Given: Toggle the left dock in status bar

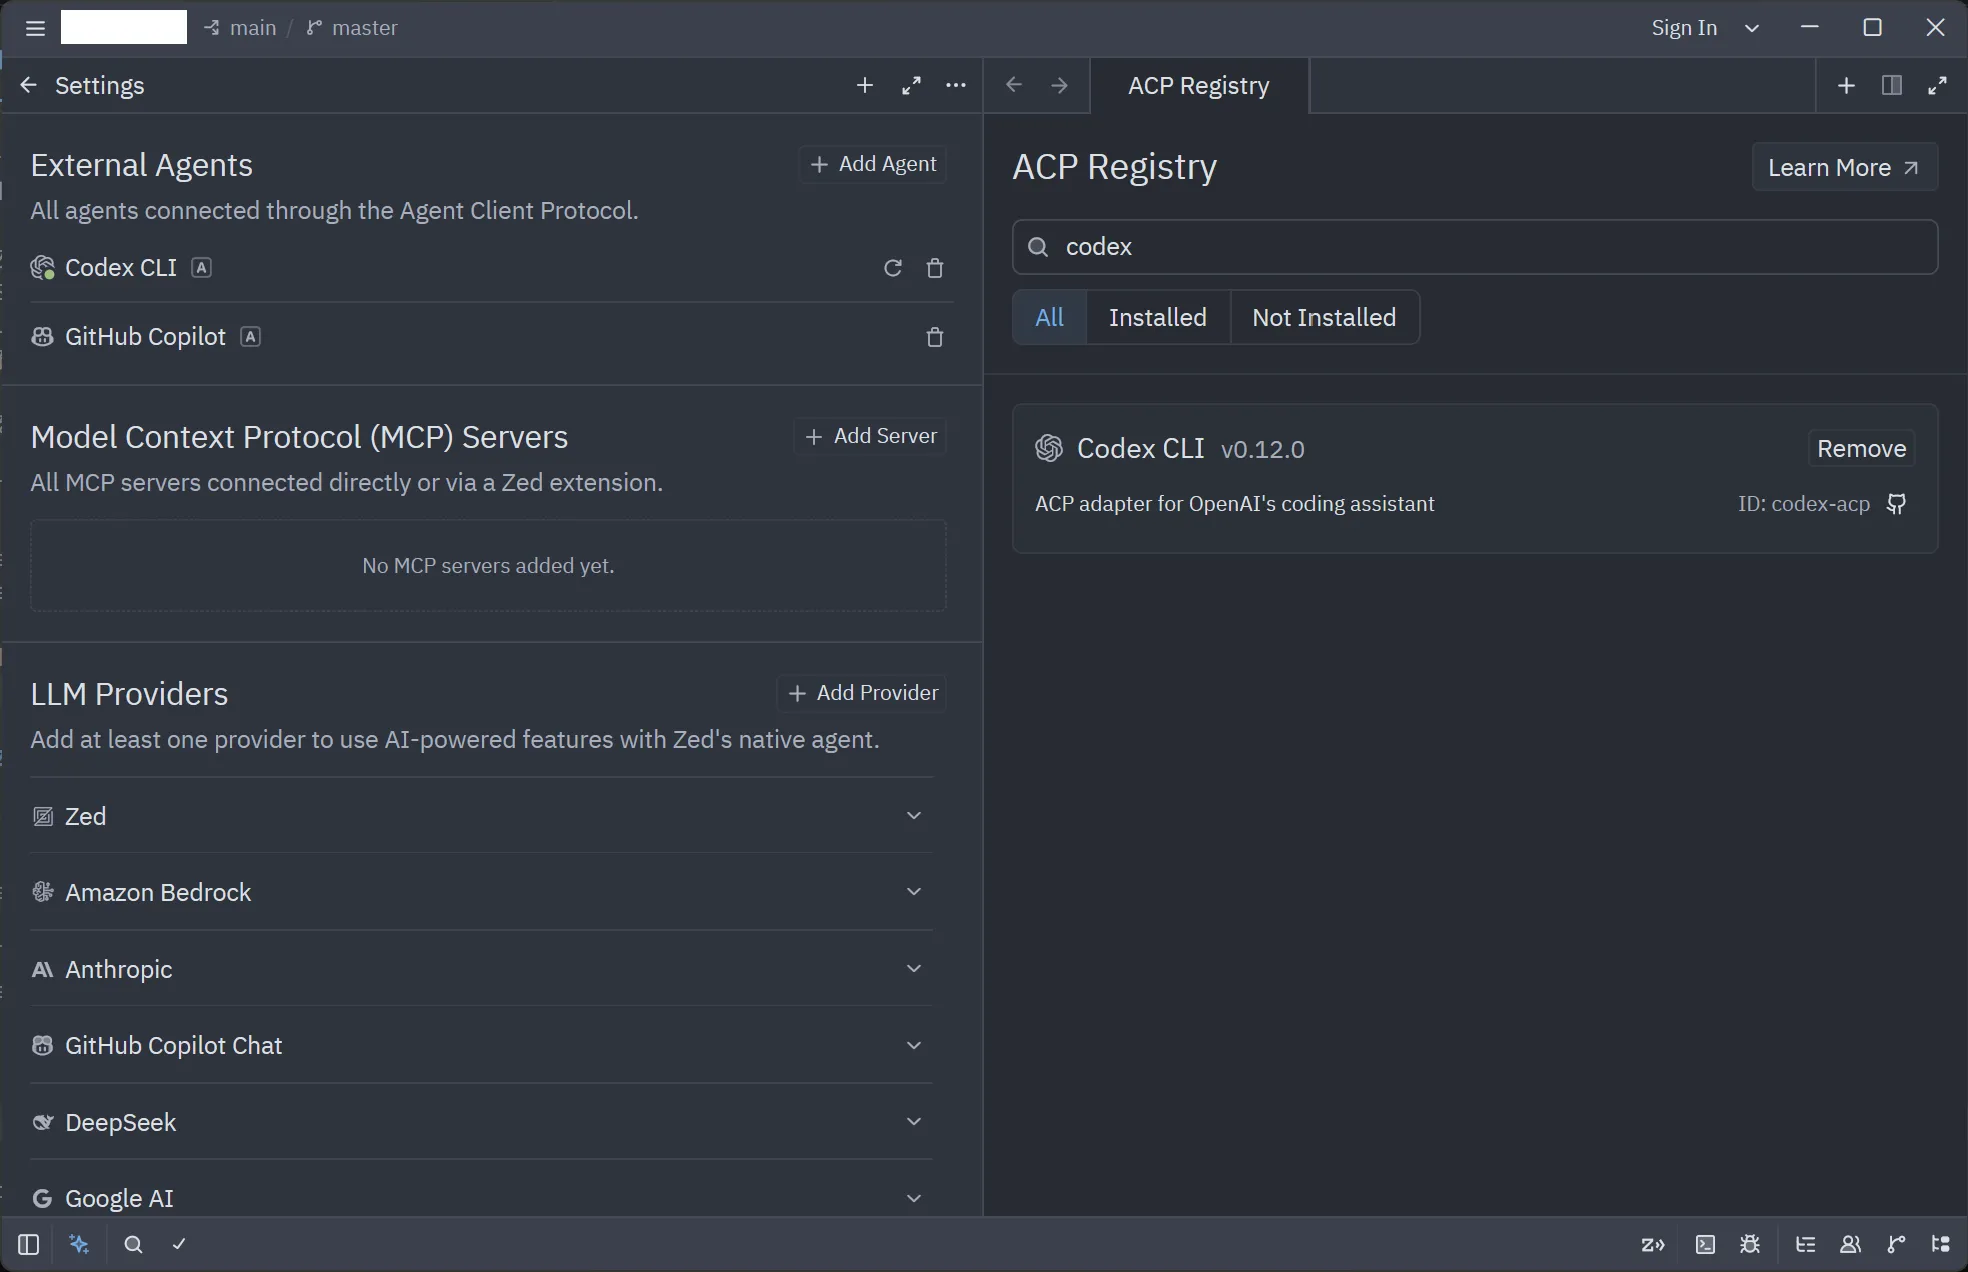Looking at the screenshot, I should pos(28,1245).
